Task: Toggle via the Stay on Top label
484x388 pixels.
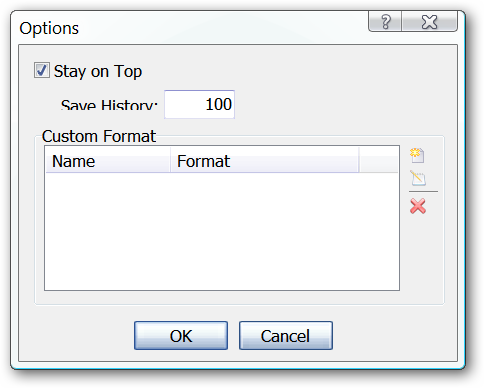Action: tap(98, 71)
